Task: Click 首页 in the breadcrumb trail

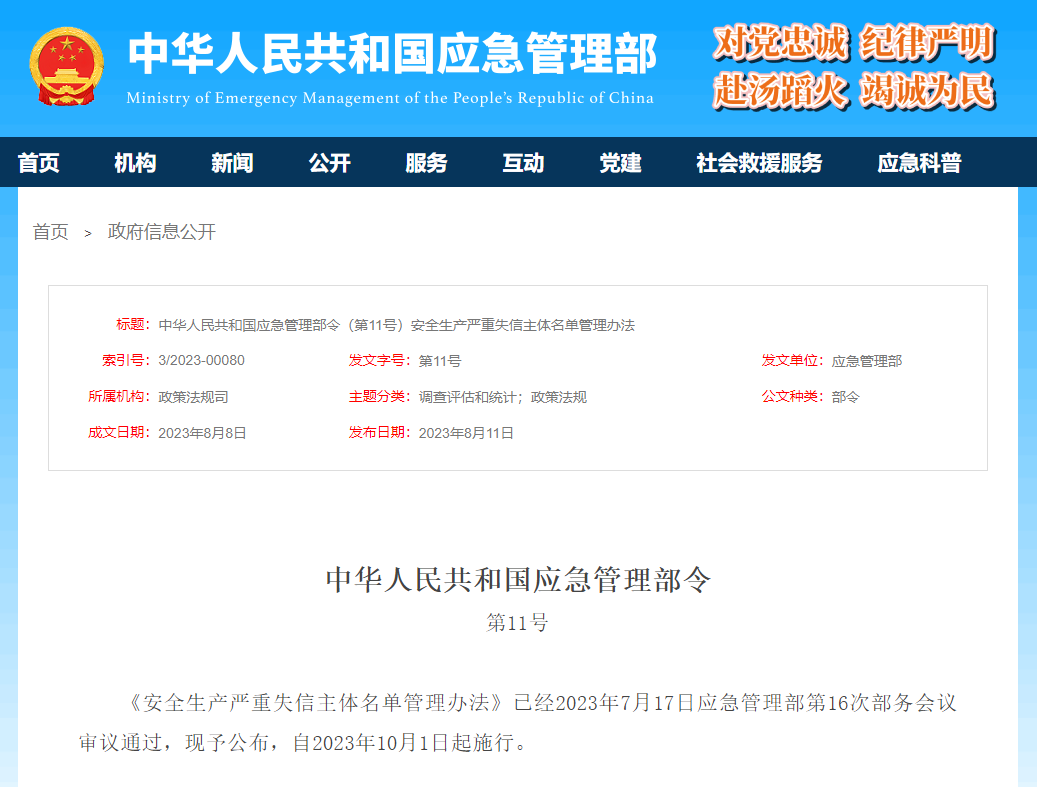Action: point(51,232)
